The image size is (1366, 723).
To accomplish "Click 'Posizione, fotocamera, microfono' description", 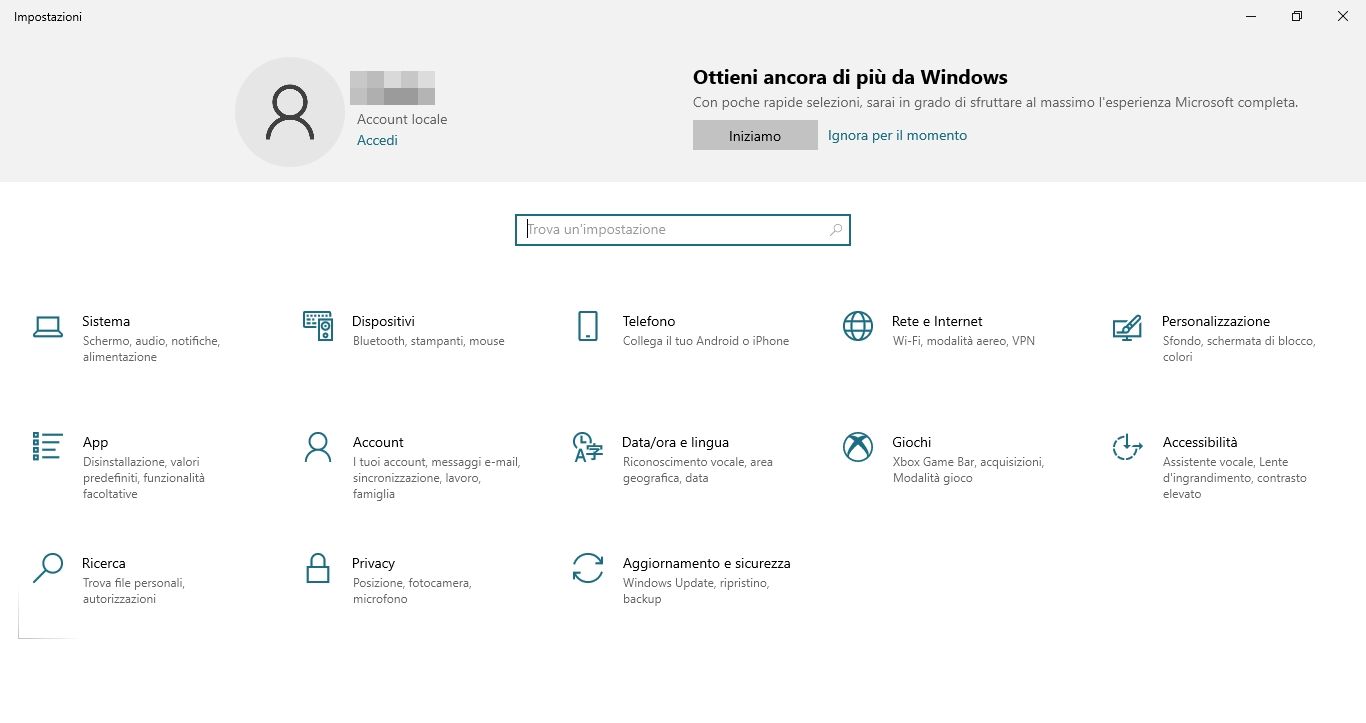I will point(412,591).
